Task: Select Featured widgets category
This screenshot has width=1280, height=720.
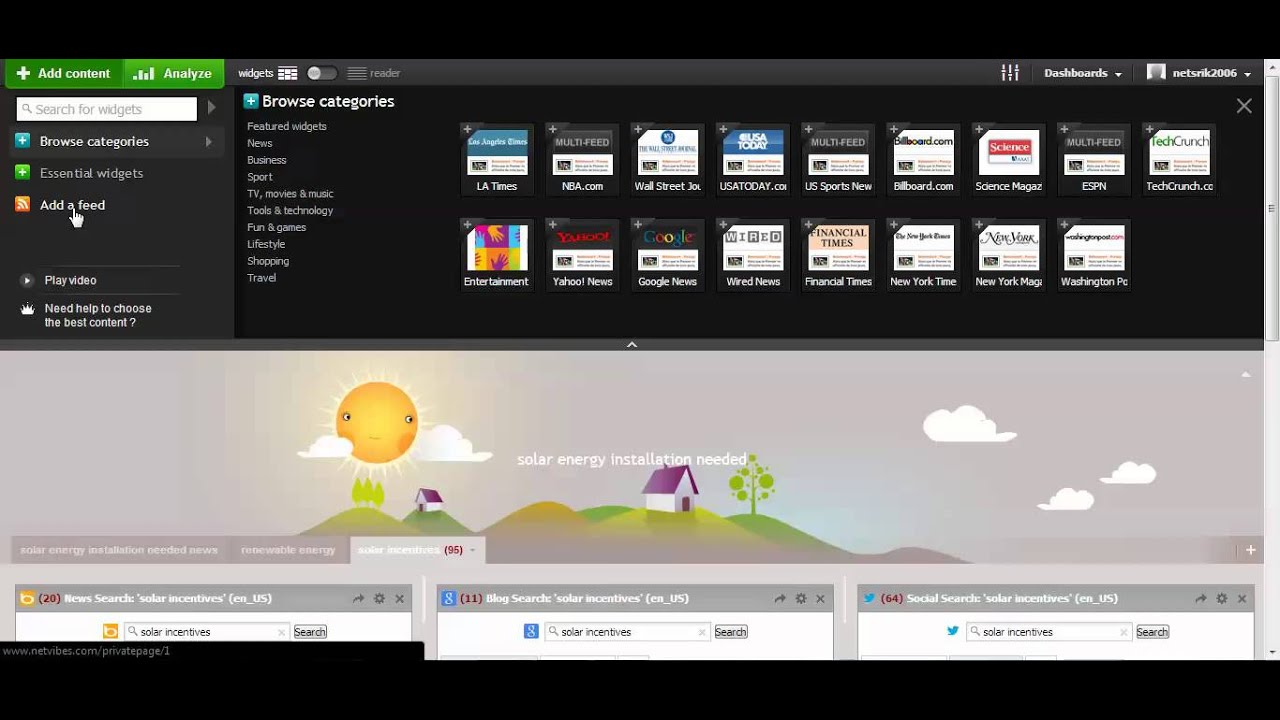Action: (x=287, y=126)
